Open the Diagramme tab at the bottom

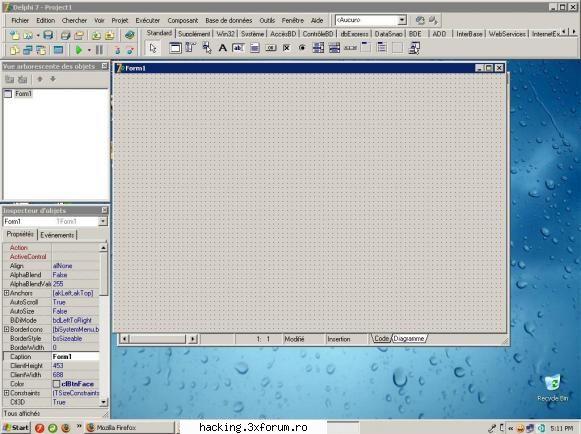pyautogui.click(x=409, y=338)
